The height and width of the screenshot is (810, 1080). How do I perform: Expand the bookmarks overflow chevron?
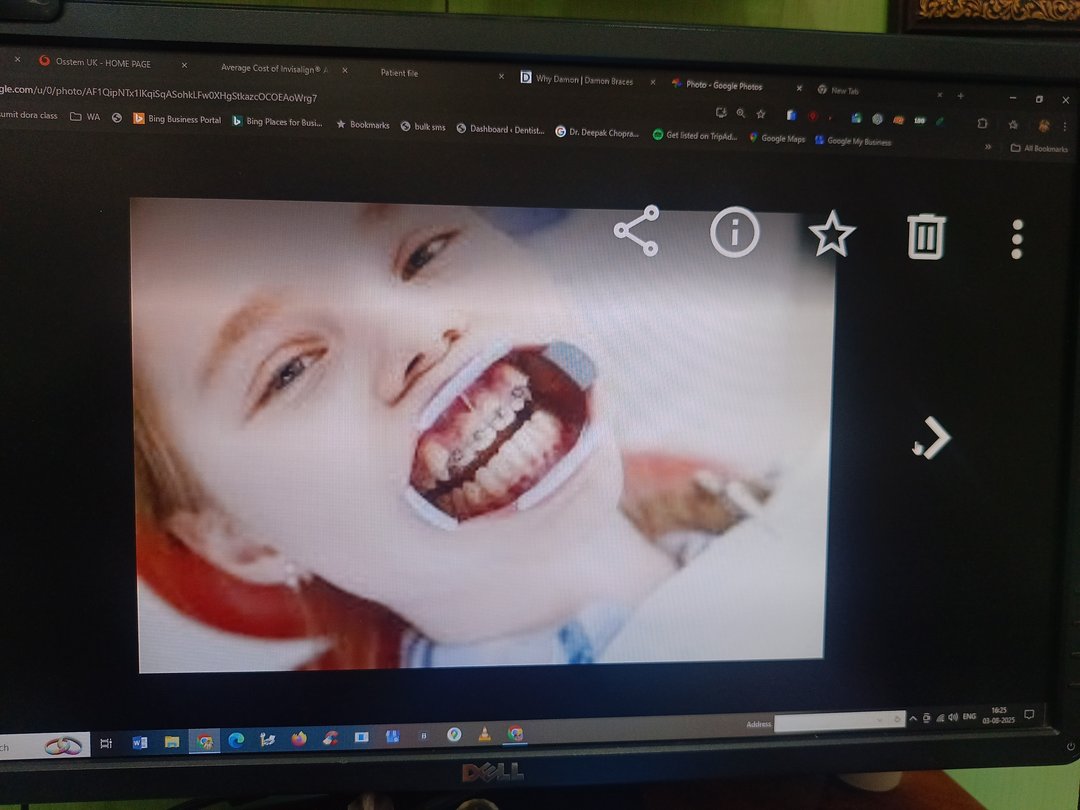click(988, 147)
